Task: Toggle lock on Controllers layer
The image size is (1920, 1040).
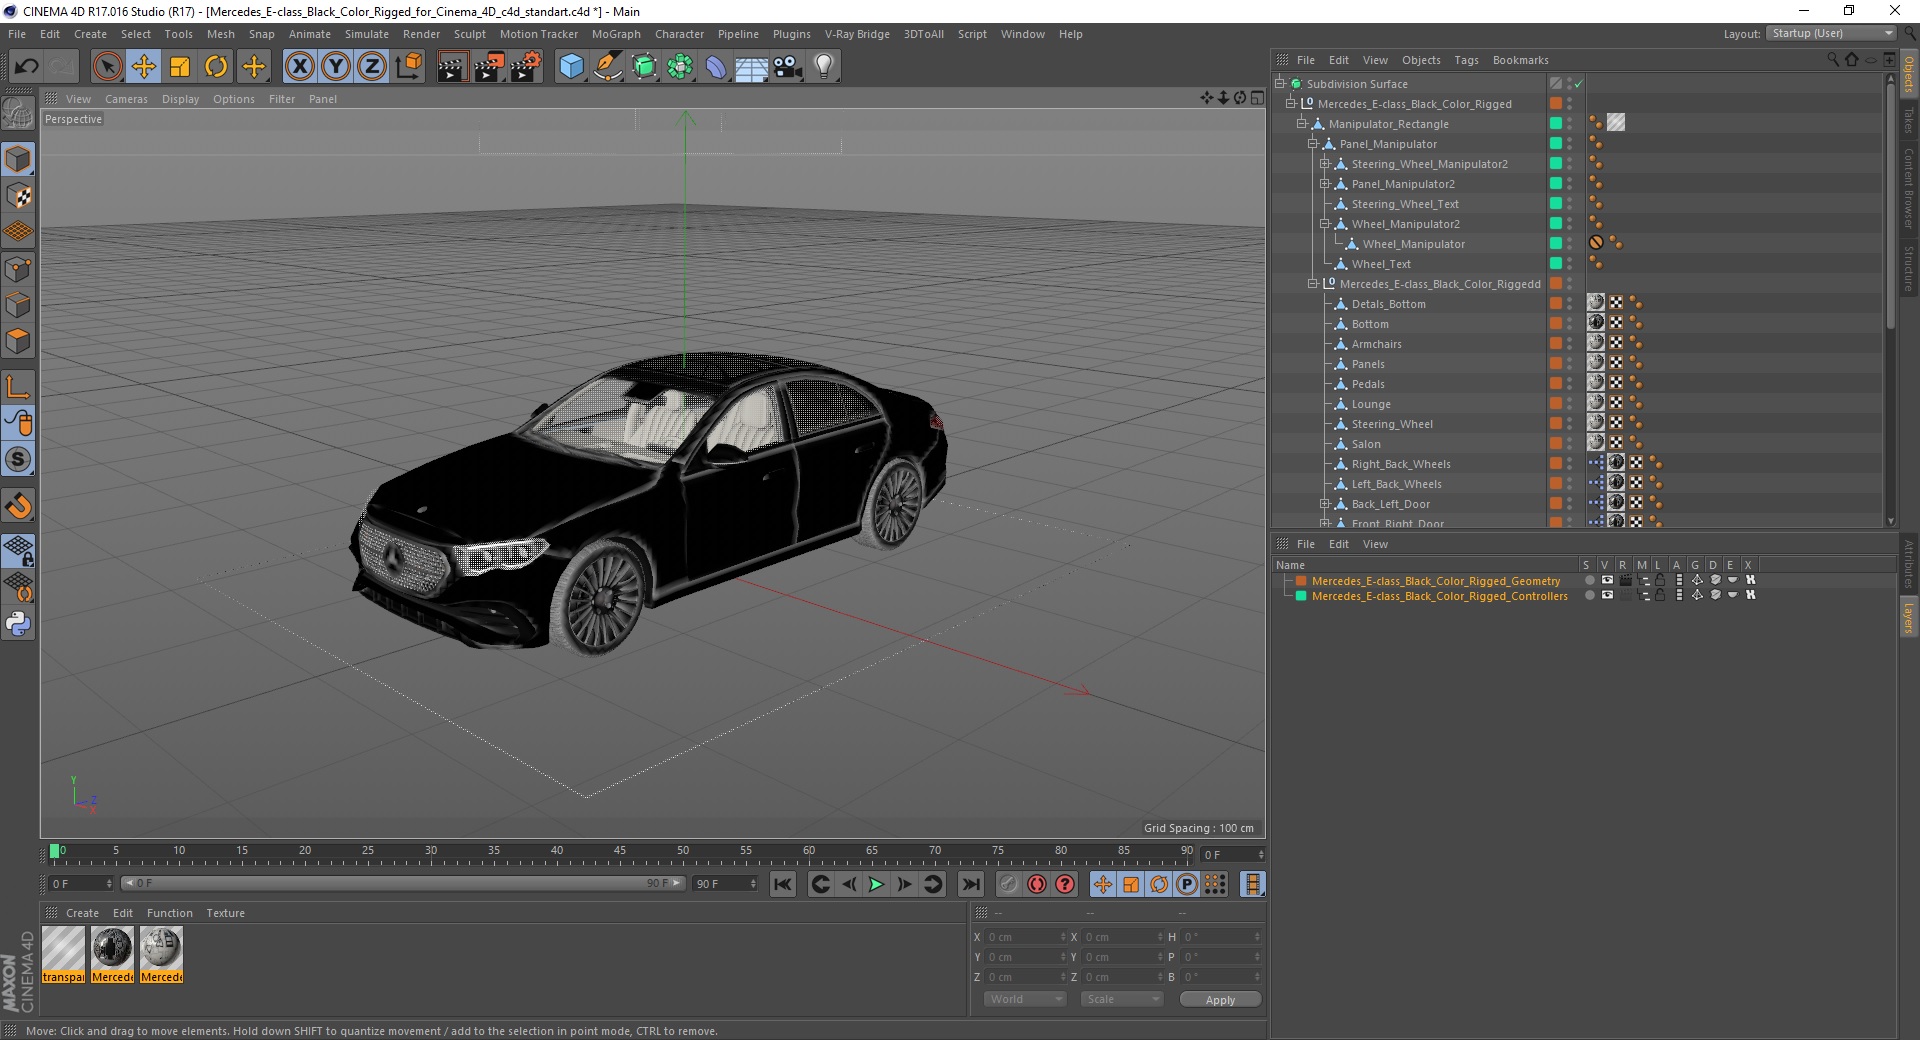Action: [1660, 595]
